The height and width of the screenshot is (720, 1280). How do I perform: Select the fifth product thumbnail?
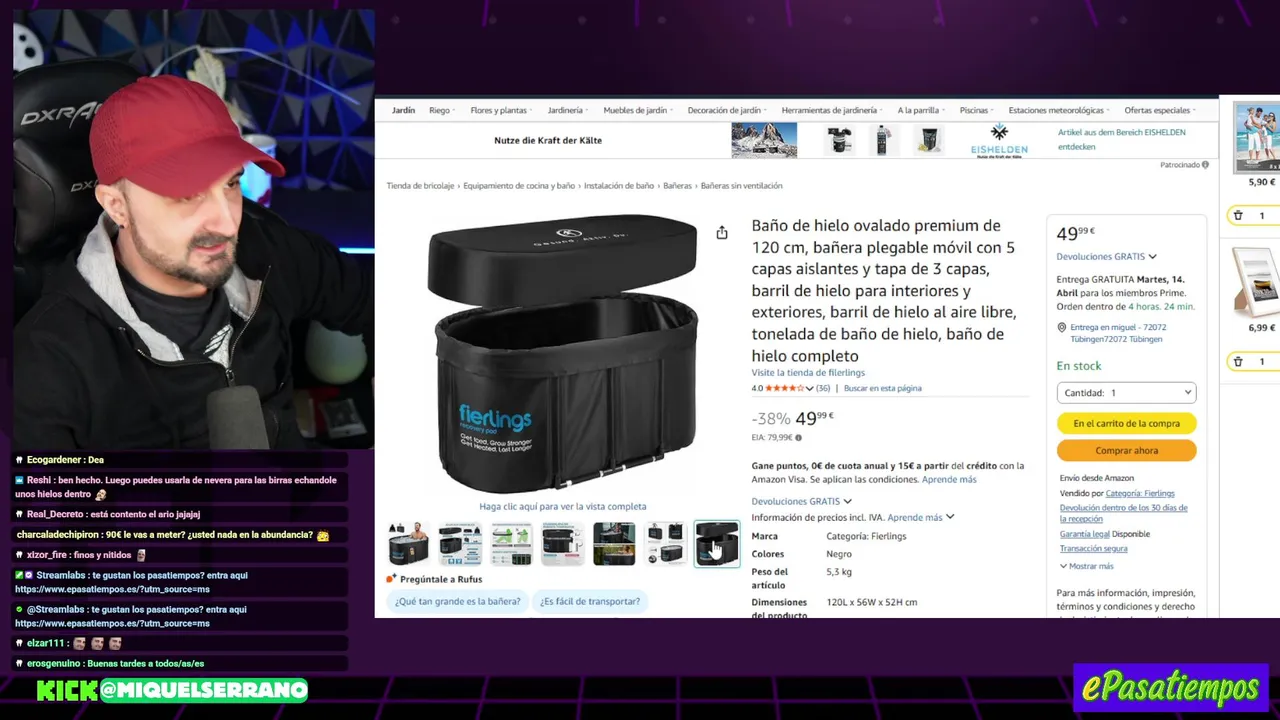614,544
